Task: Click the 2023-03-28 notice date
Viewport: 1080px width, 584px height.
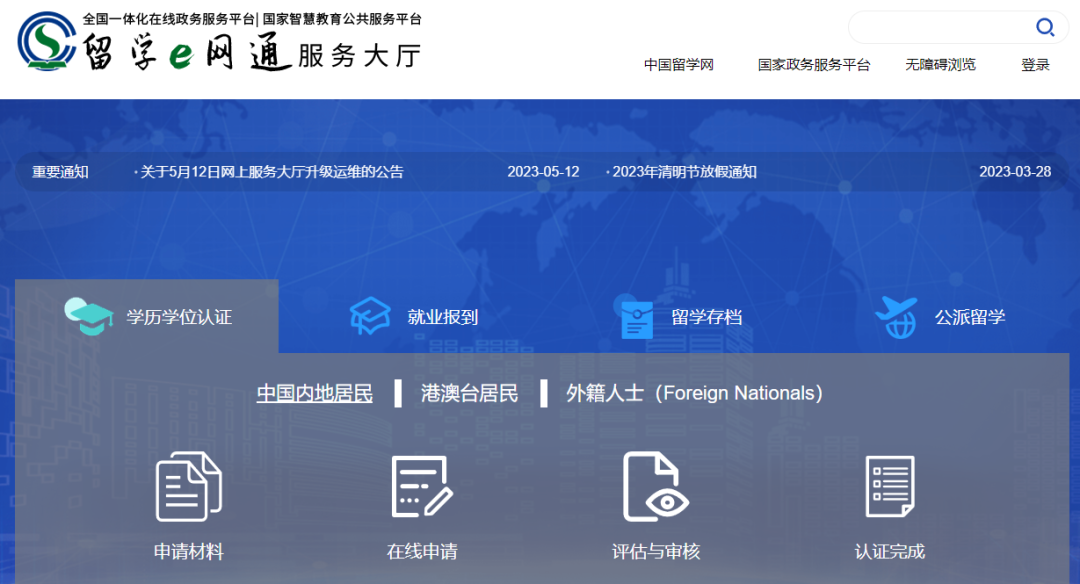Action: tap(1015, 171)
